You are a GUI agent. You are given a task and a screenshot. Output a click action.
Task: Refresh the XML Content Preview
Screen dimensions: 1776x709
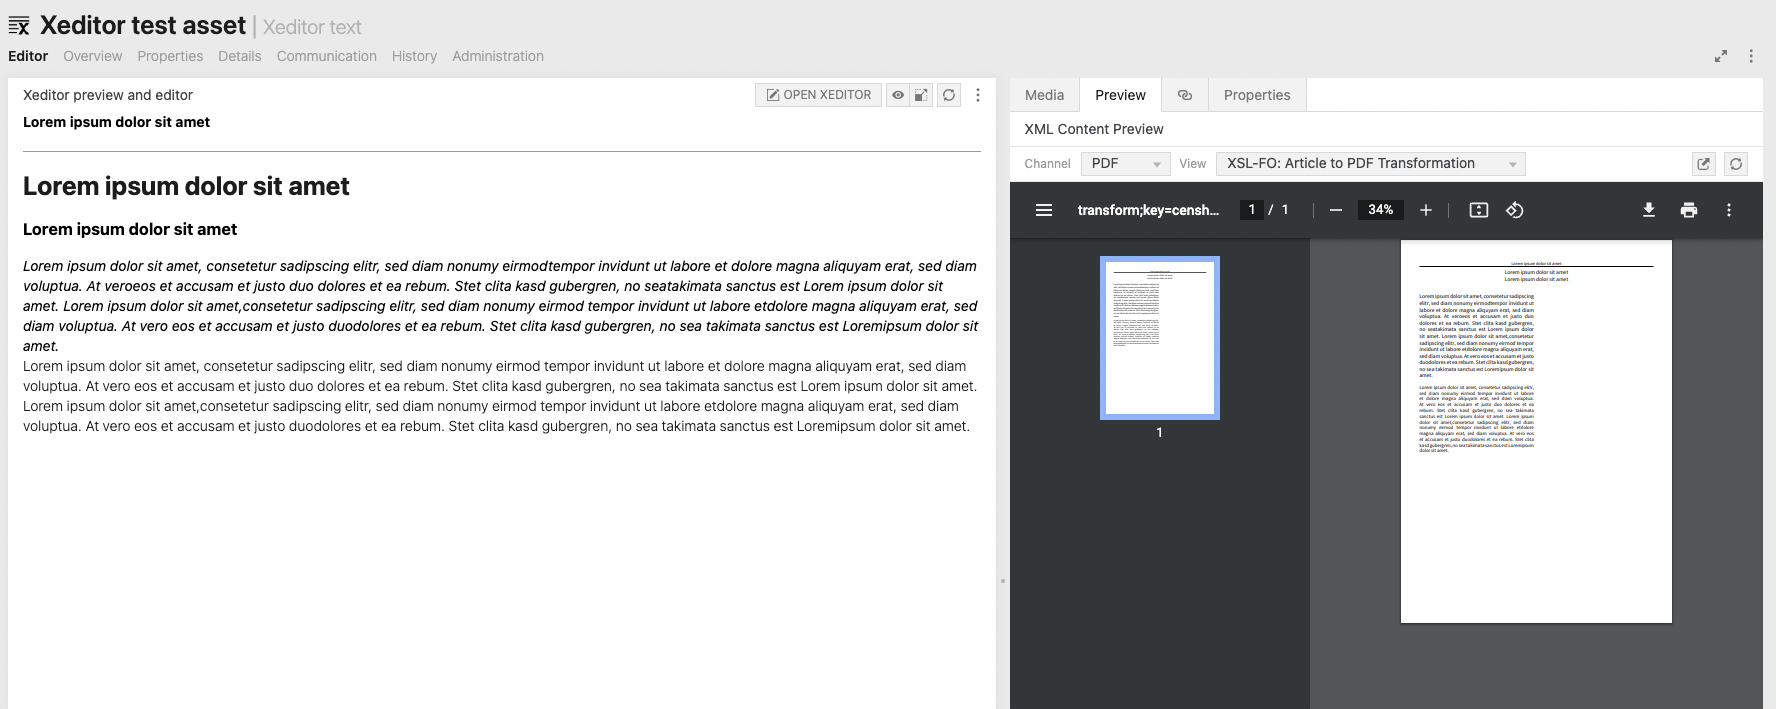(1736, 164)
